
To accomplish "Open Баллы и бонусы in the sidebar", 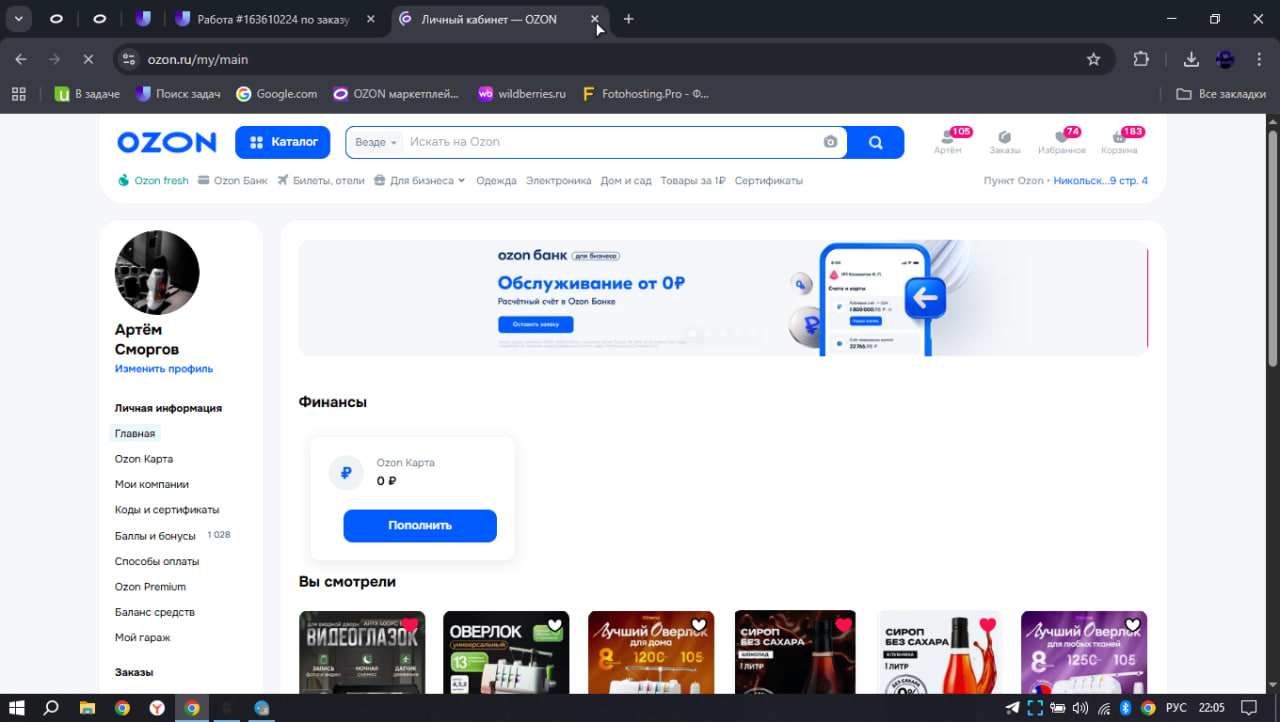I will coord(157,536).
